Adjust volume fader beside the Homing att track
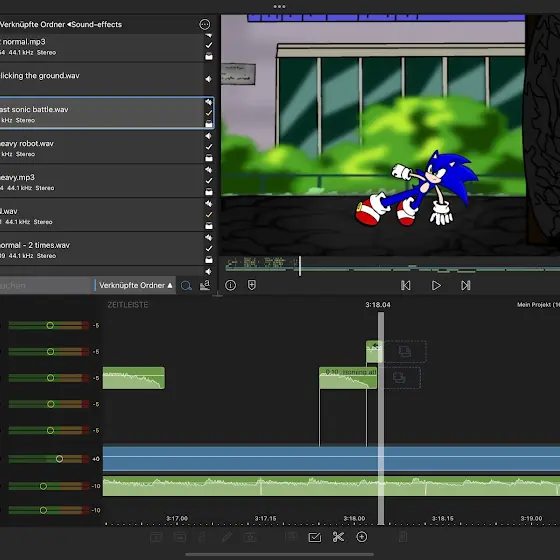 (x=50, y=378)
